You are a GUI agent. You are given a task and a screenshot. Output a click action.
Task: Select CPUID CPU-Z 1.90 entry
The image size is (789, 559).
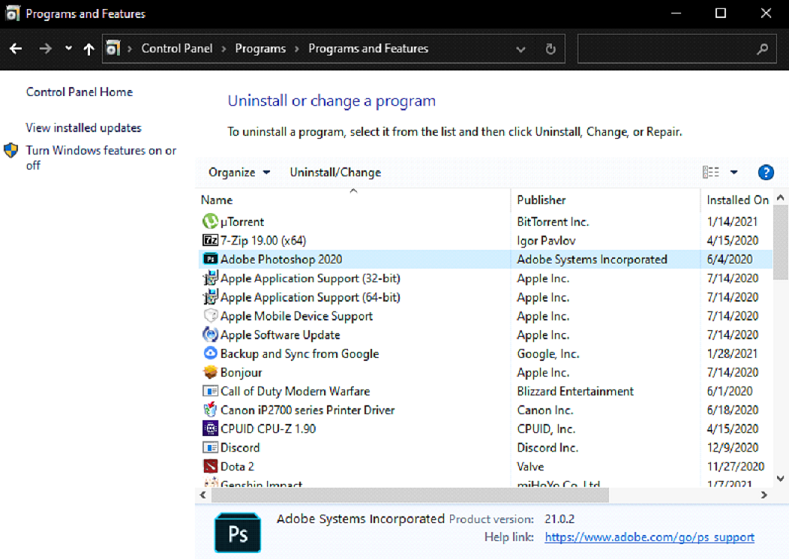pyautogui.click(x=268, y=429)
